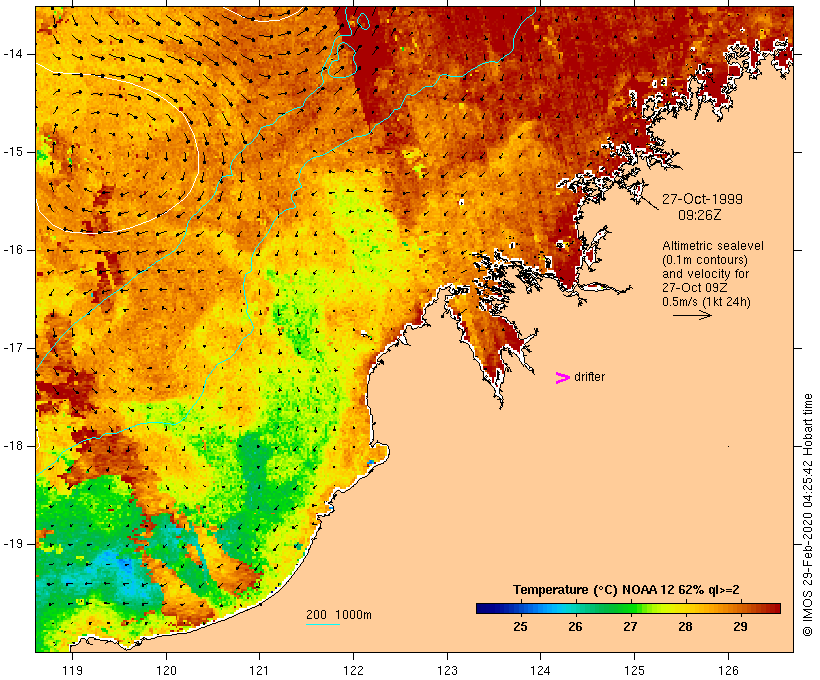This screenshot has width=820, height=680.
Task: Click longitude label 119 on bottom axis
Action: (x=72, y=670)
